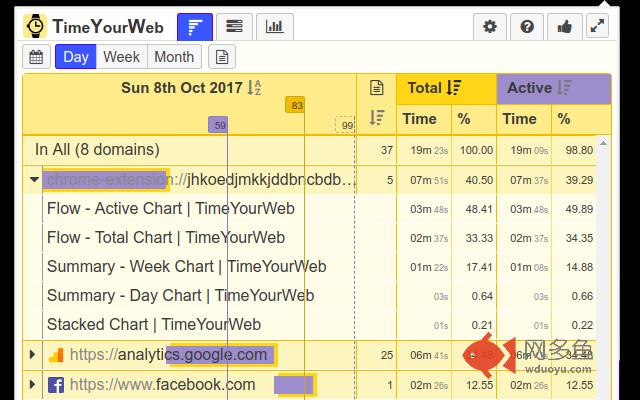
Task: Sort domains alphabetically with A-Z icon
Action: [254, 88]
